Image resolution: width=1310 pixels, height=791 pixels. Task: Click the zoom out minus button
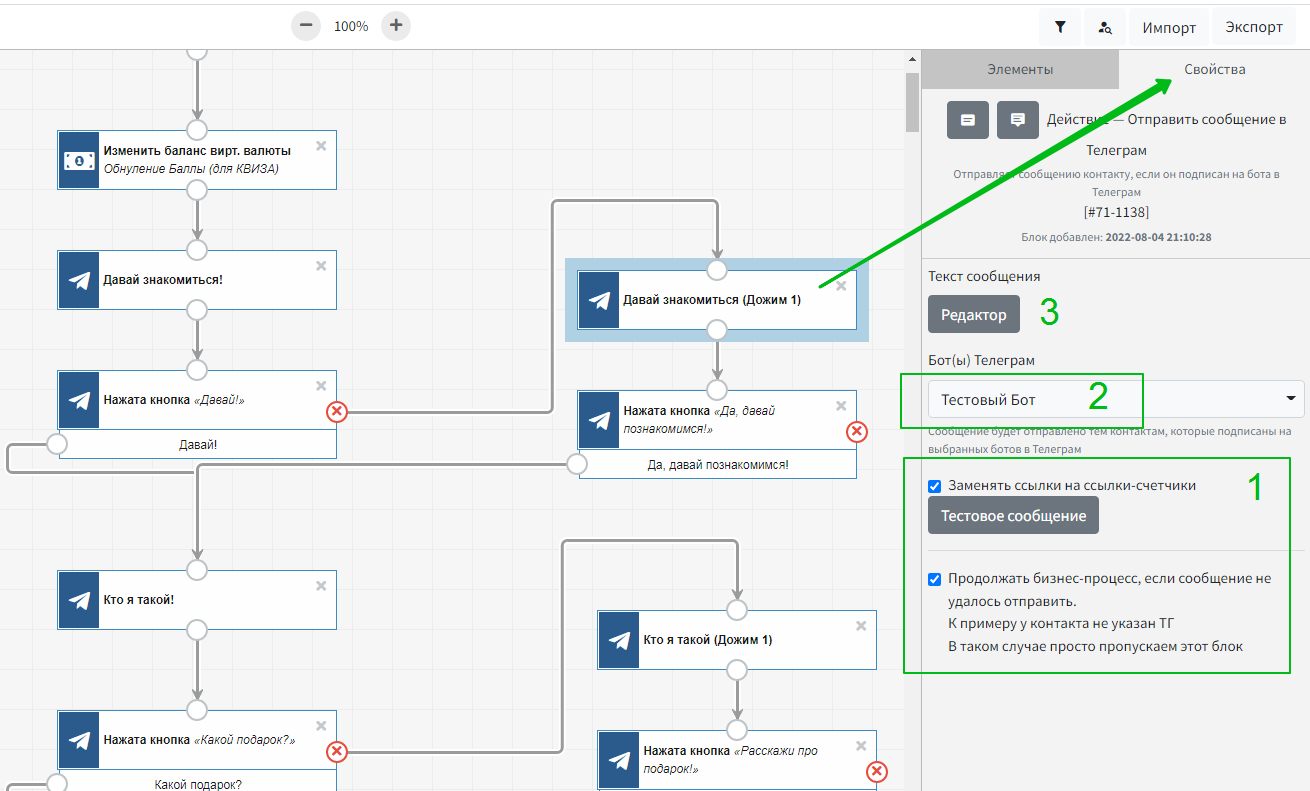click(306, 26)
